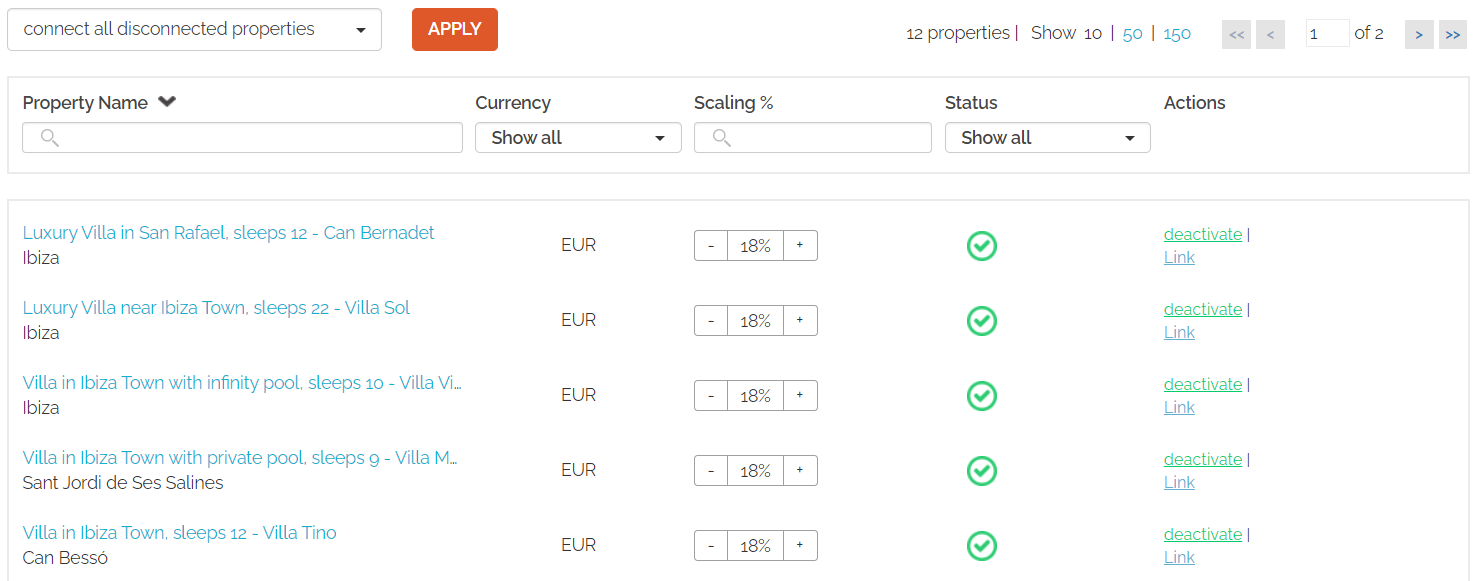Sort by Property Name chevron
Image resolution: width=1476 pixels, height=581 pixels.
(167, 102)
